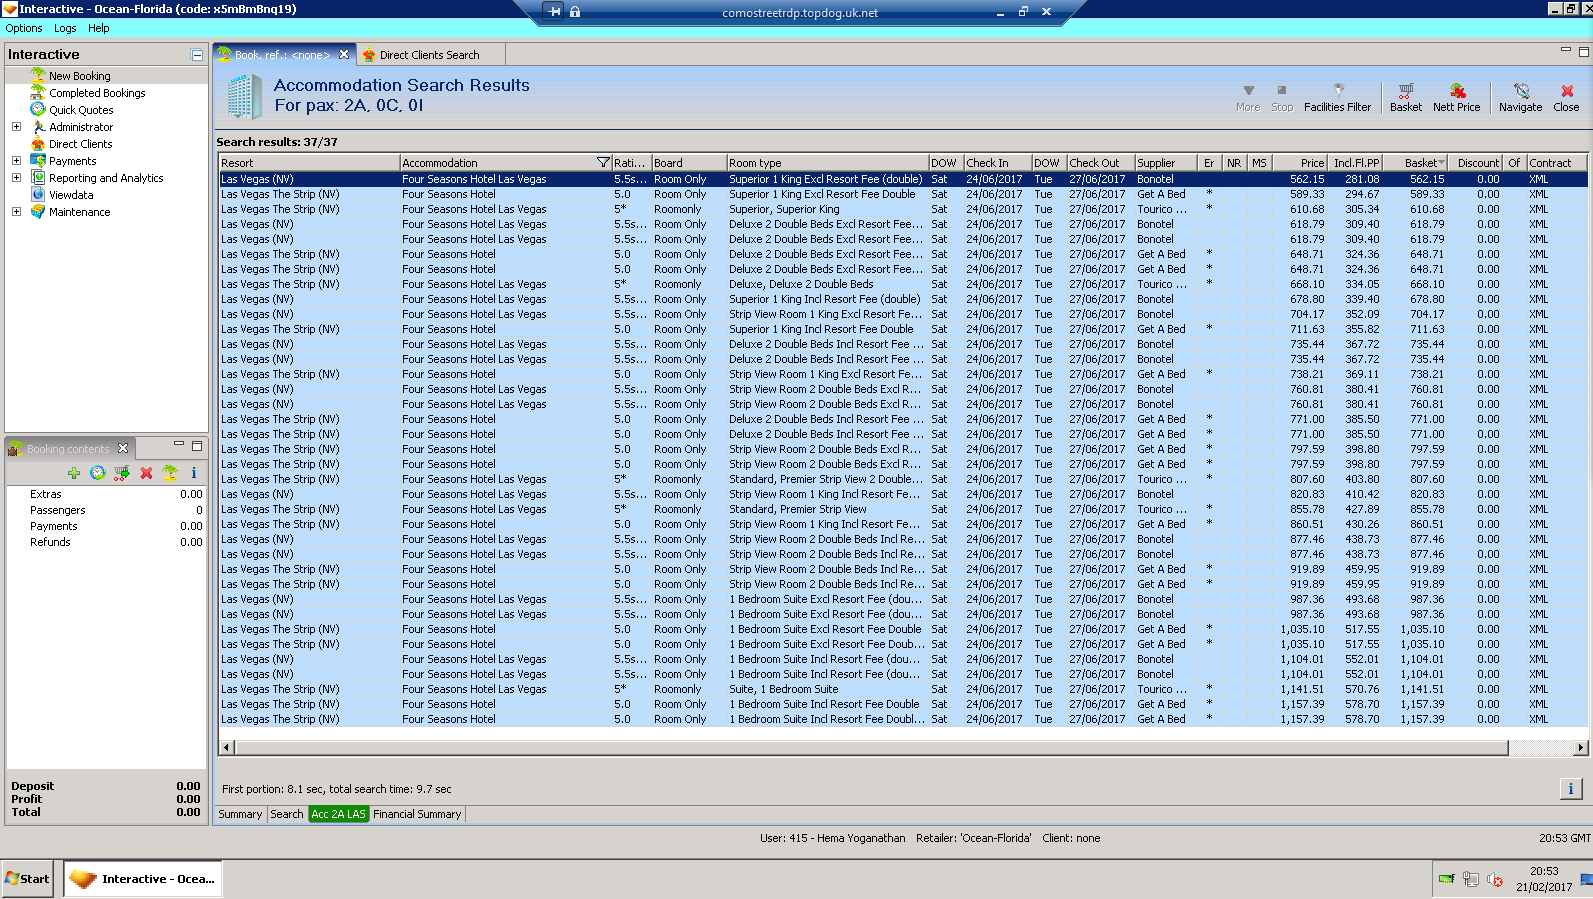Click the remote desktop lock icon
1593x899 pixels.
(x=575, y=12)
